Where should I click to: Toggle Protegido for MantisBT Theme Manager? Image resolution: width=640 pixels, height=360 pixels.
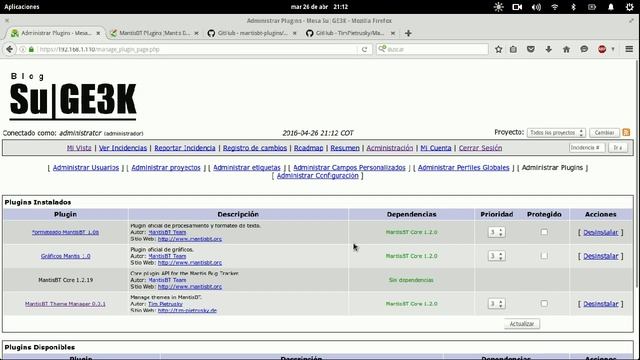pos(544,303)
